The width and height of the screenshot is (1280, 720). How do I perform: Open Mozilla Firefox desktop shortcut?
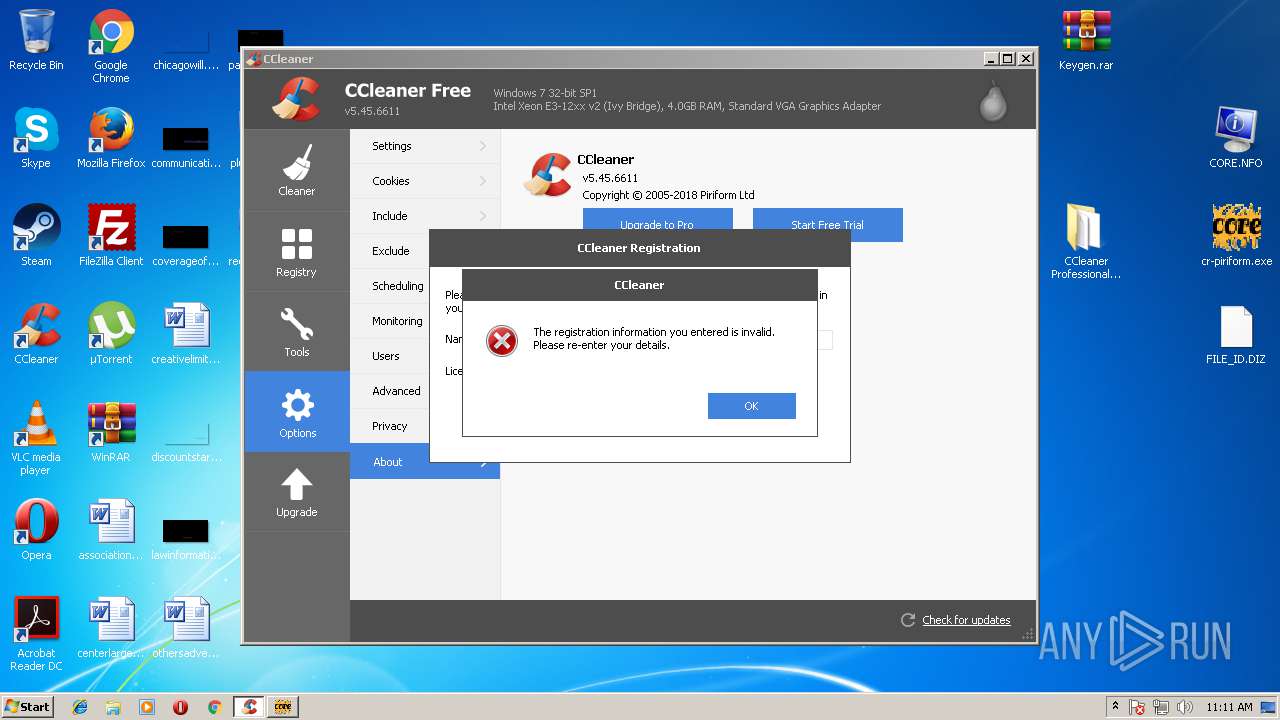point(111,138)
